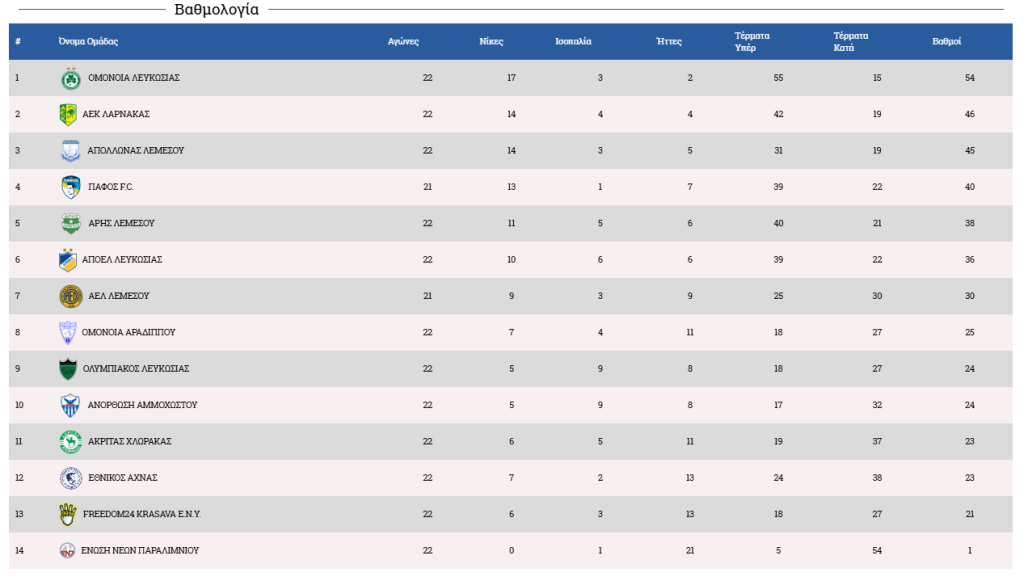Image resolution: width=1024 pixels, height=581 pixels.
Task: Click the Αγώνες column header
Action: click(x=403, y=42)
